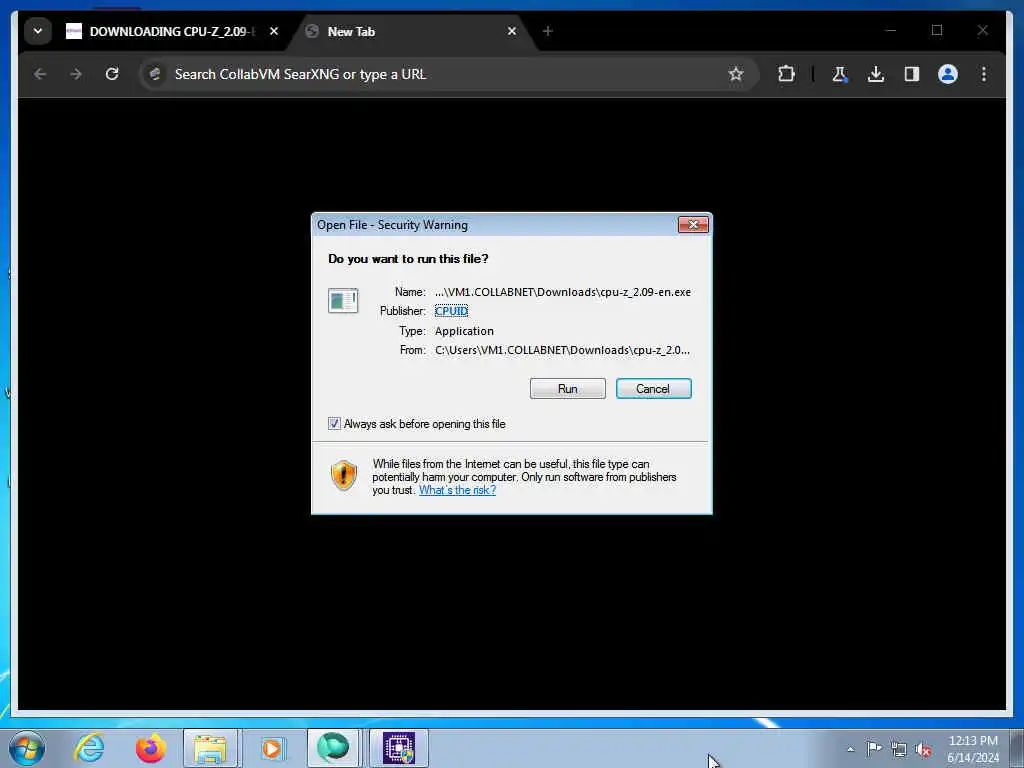This screenshot has width=1024, height=768.
Task: Open Windows Explorer folder in taskbar
Action: pos(210,748)
